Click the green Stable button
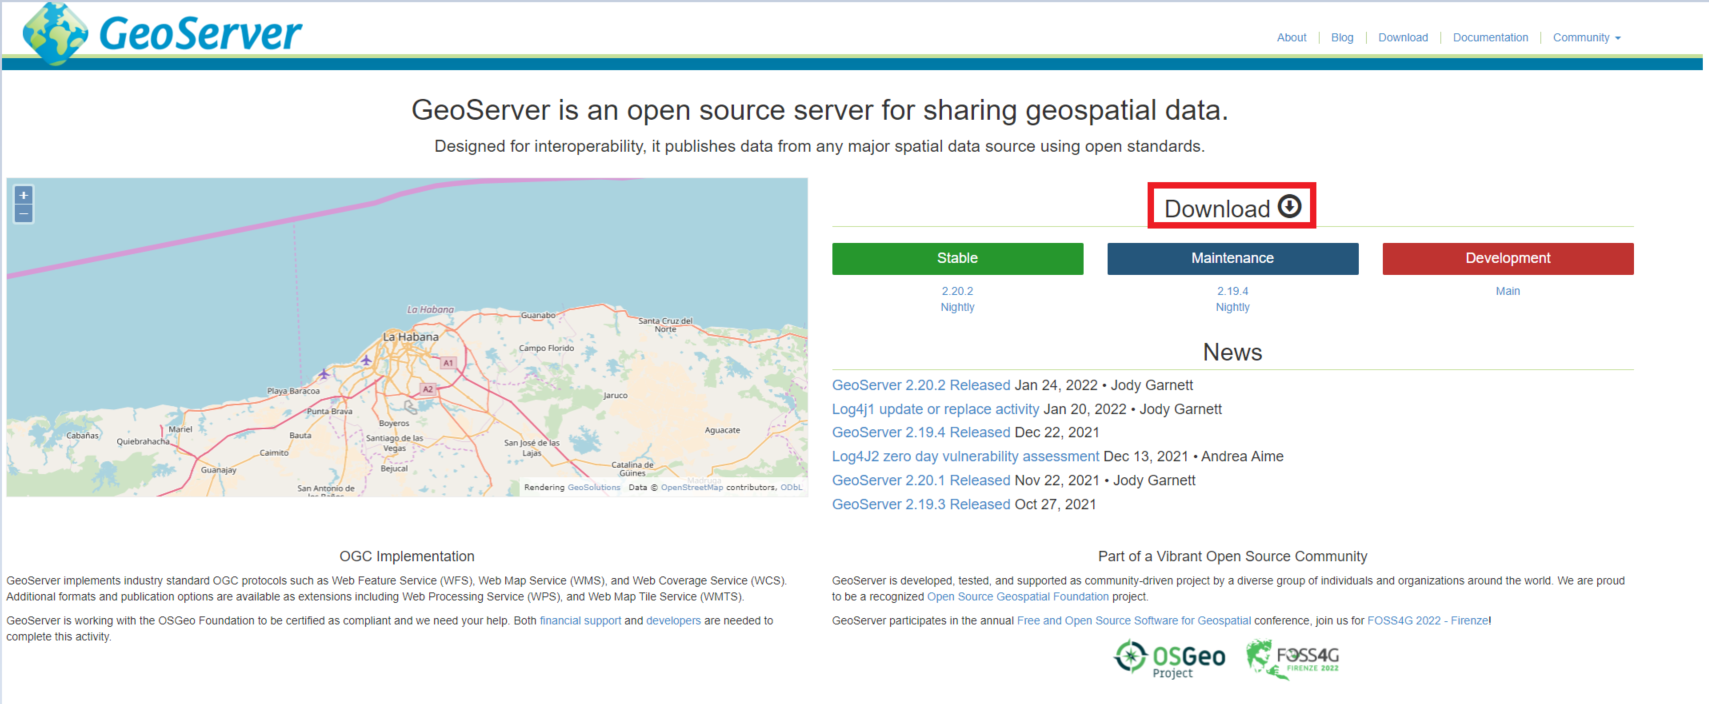 pyautogui.click(x=957, y=258)
